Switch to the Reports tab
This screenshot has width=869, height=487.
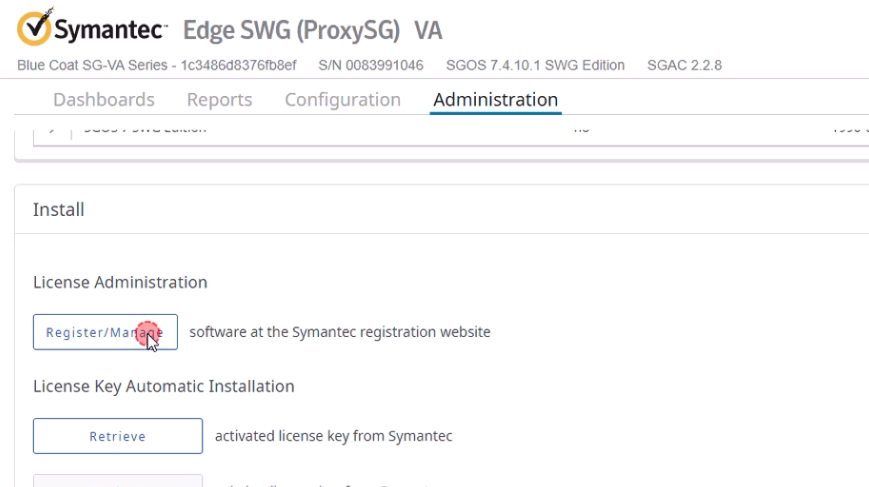click(219, 100)
